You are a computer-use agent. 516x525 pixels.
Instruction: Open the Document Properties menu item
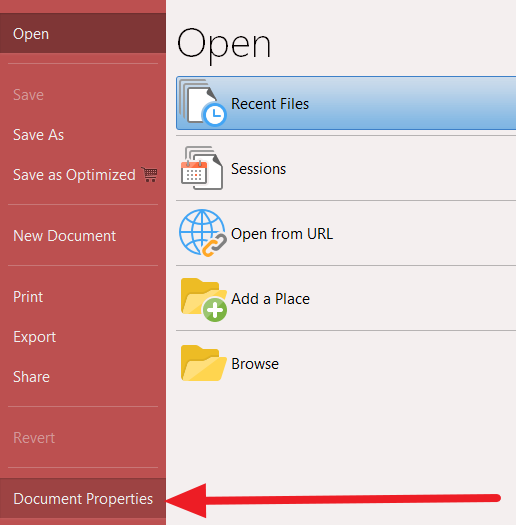tap(83, 499)
